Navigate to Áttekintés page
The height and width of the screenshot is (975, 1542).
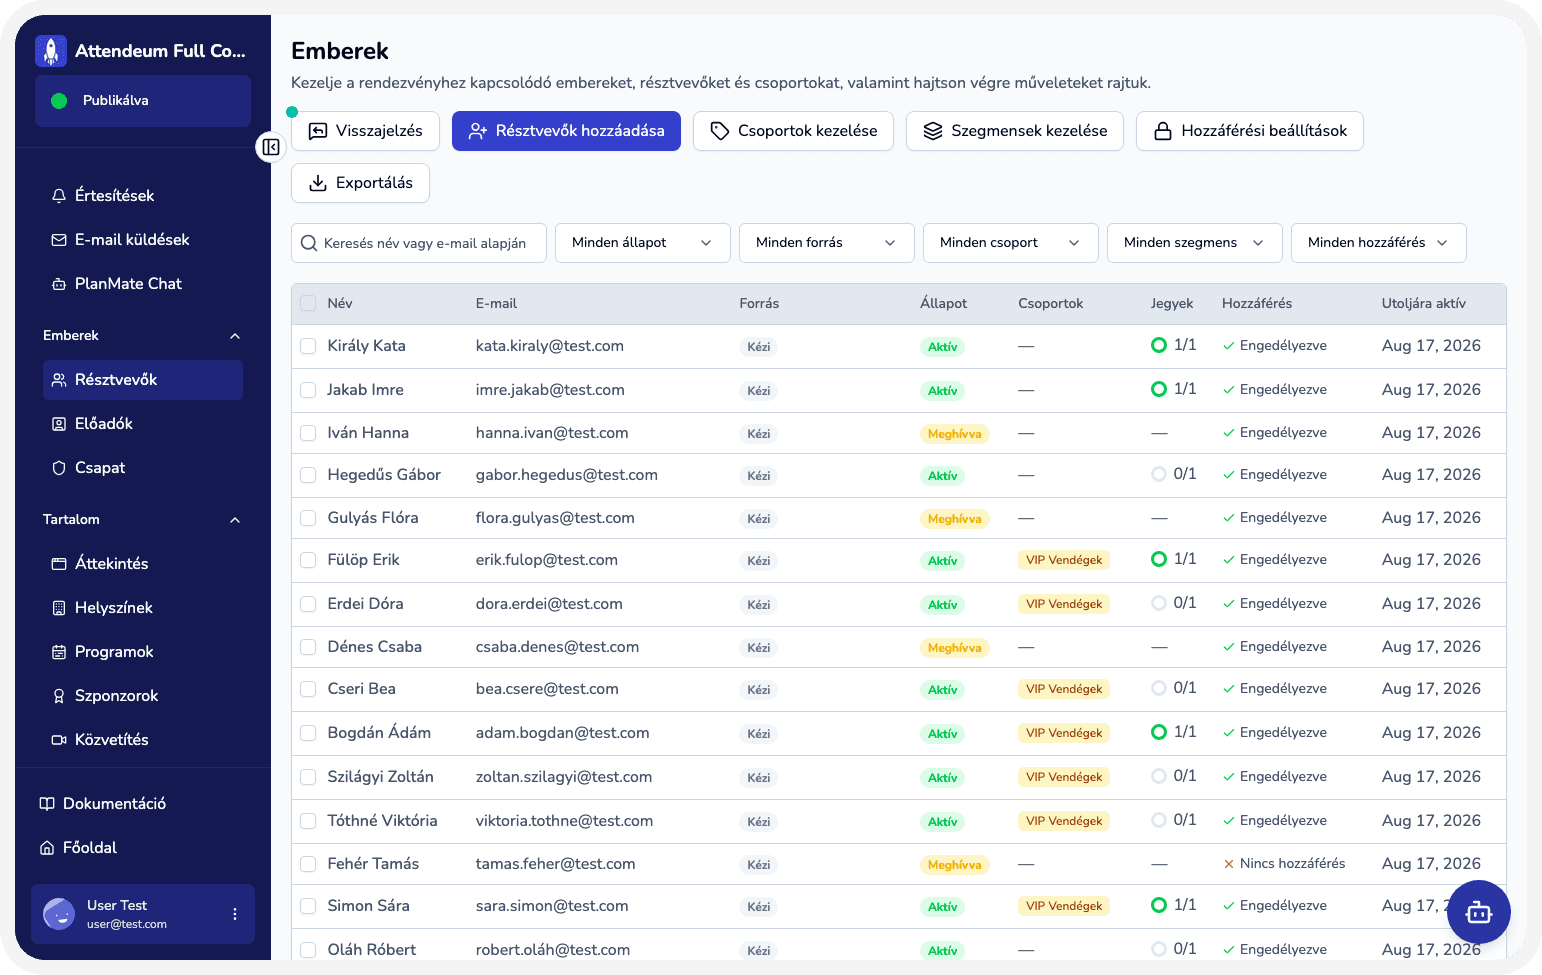143,564
